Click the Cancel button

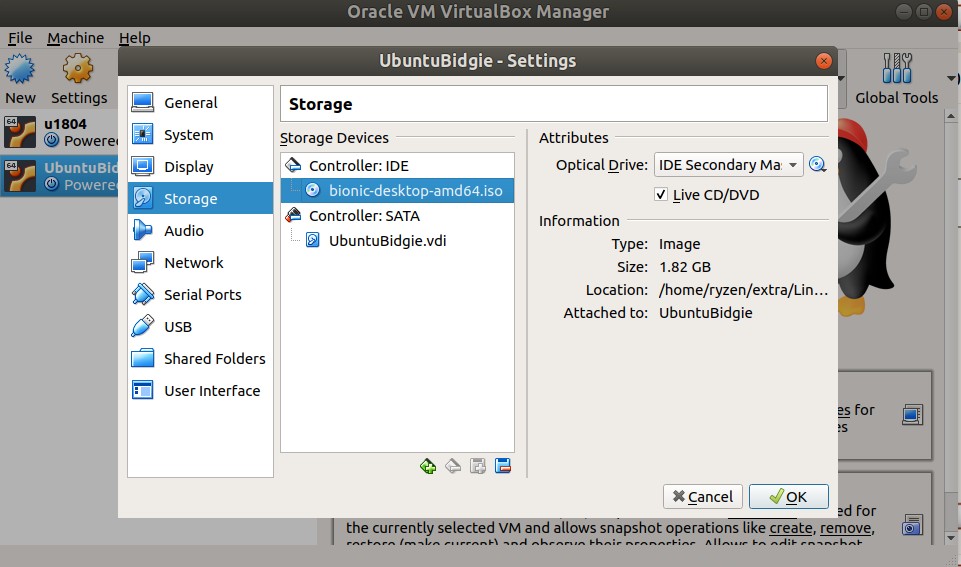point(702,497)
